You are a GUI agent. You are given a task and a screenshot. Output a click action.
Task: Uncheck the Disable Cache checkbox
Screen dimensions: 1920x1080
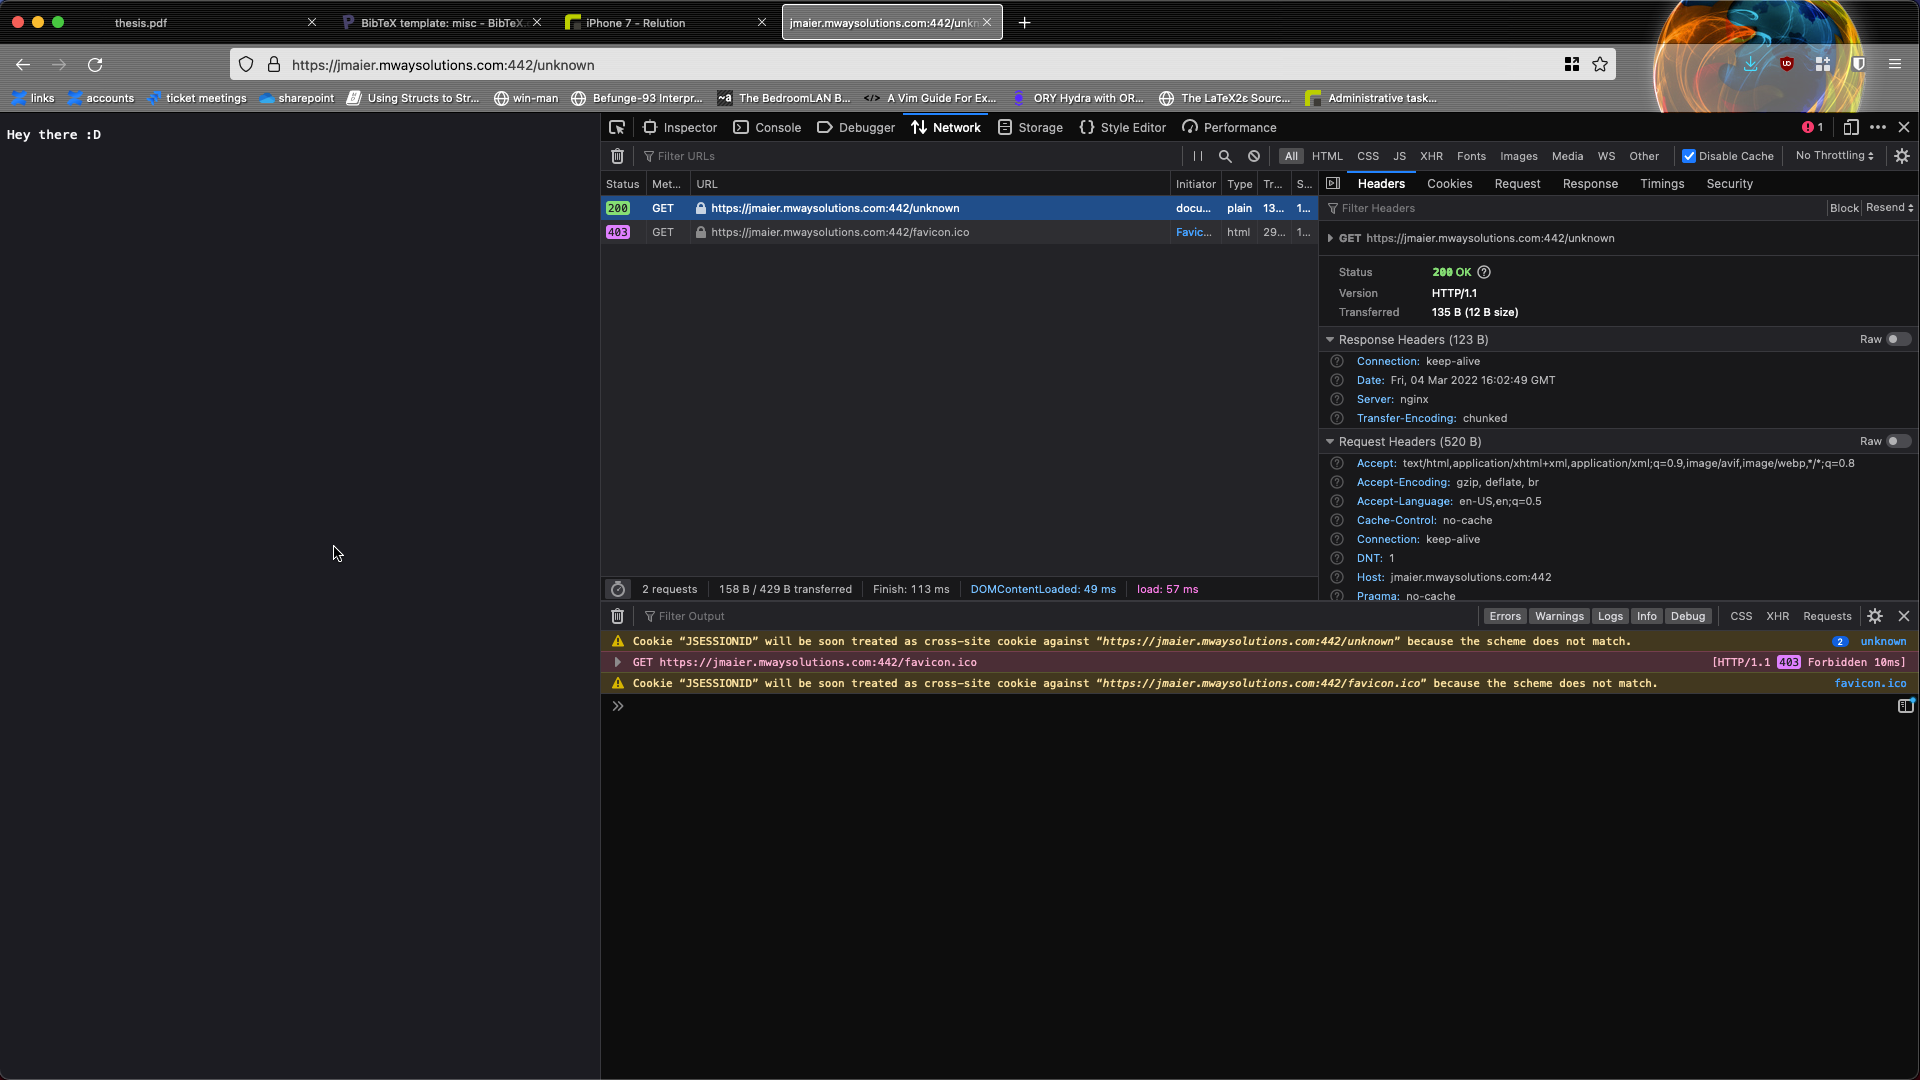click(x=1689, y=156)
